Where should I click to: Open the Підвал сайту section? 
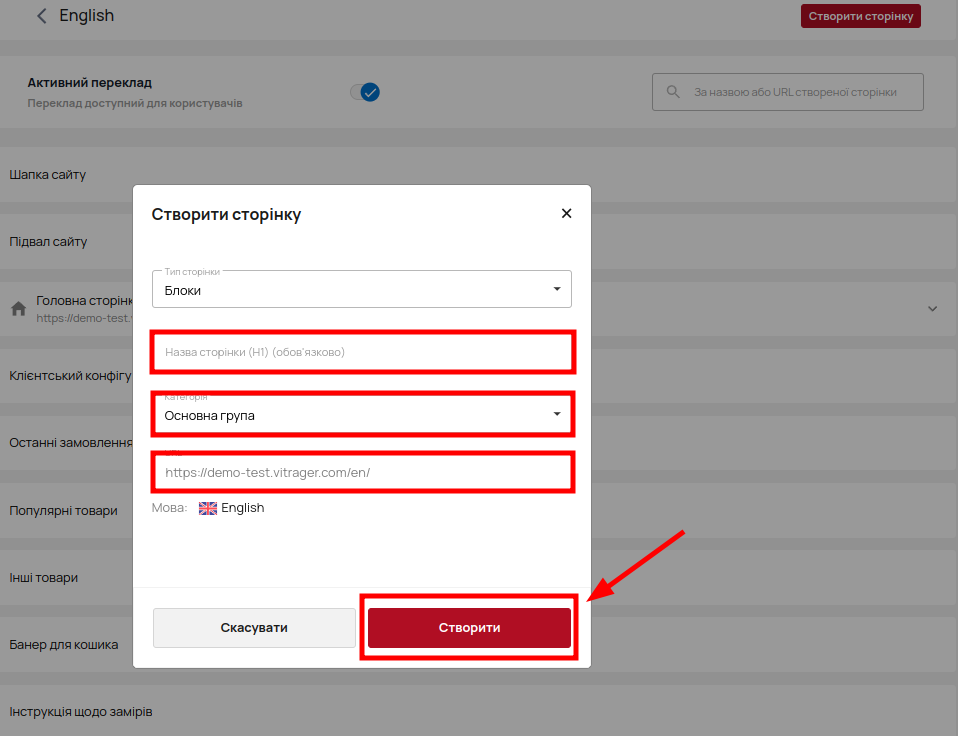(x=48, y=242)
